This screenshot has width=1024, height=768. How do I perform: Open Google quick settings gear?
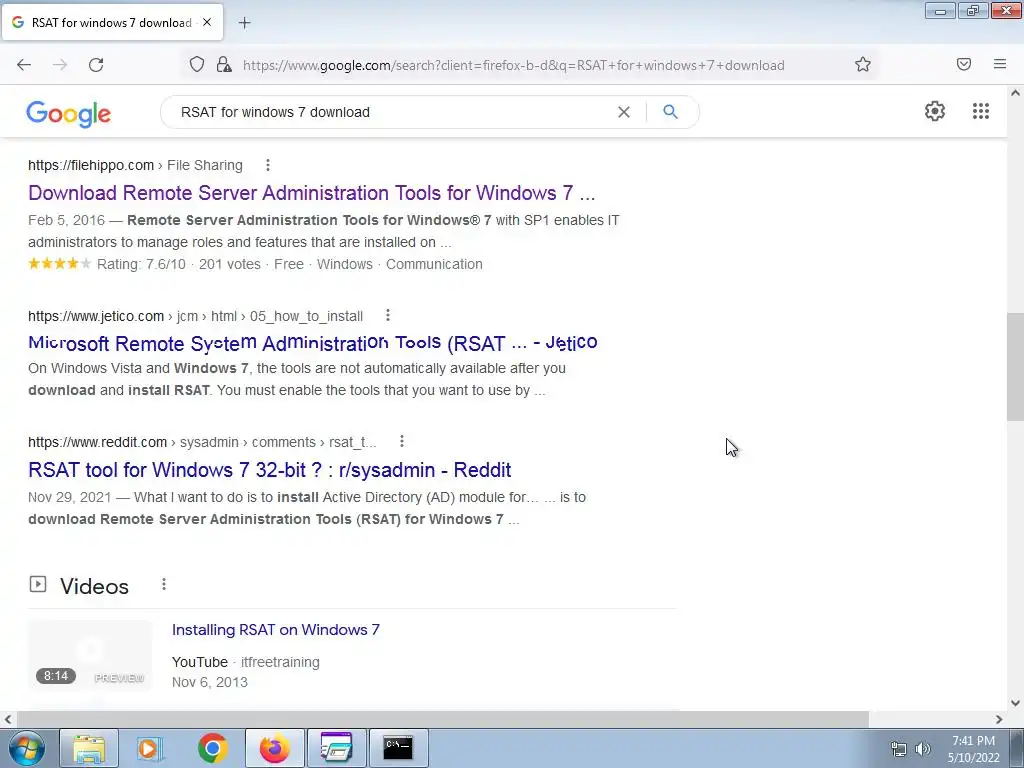pos(935,111)
